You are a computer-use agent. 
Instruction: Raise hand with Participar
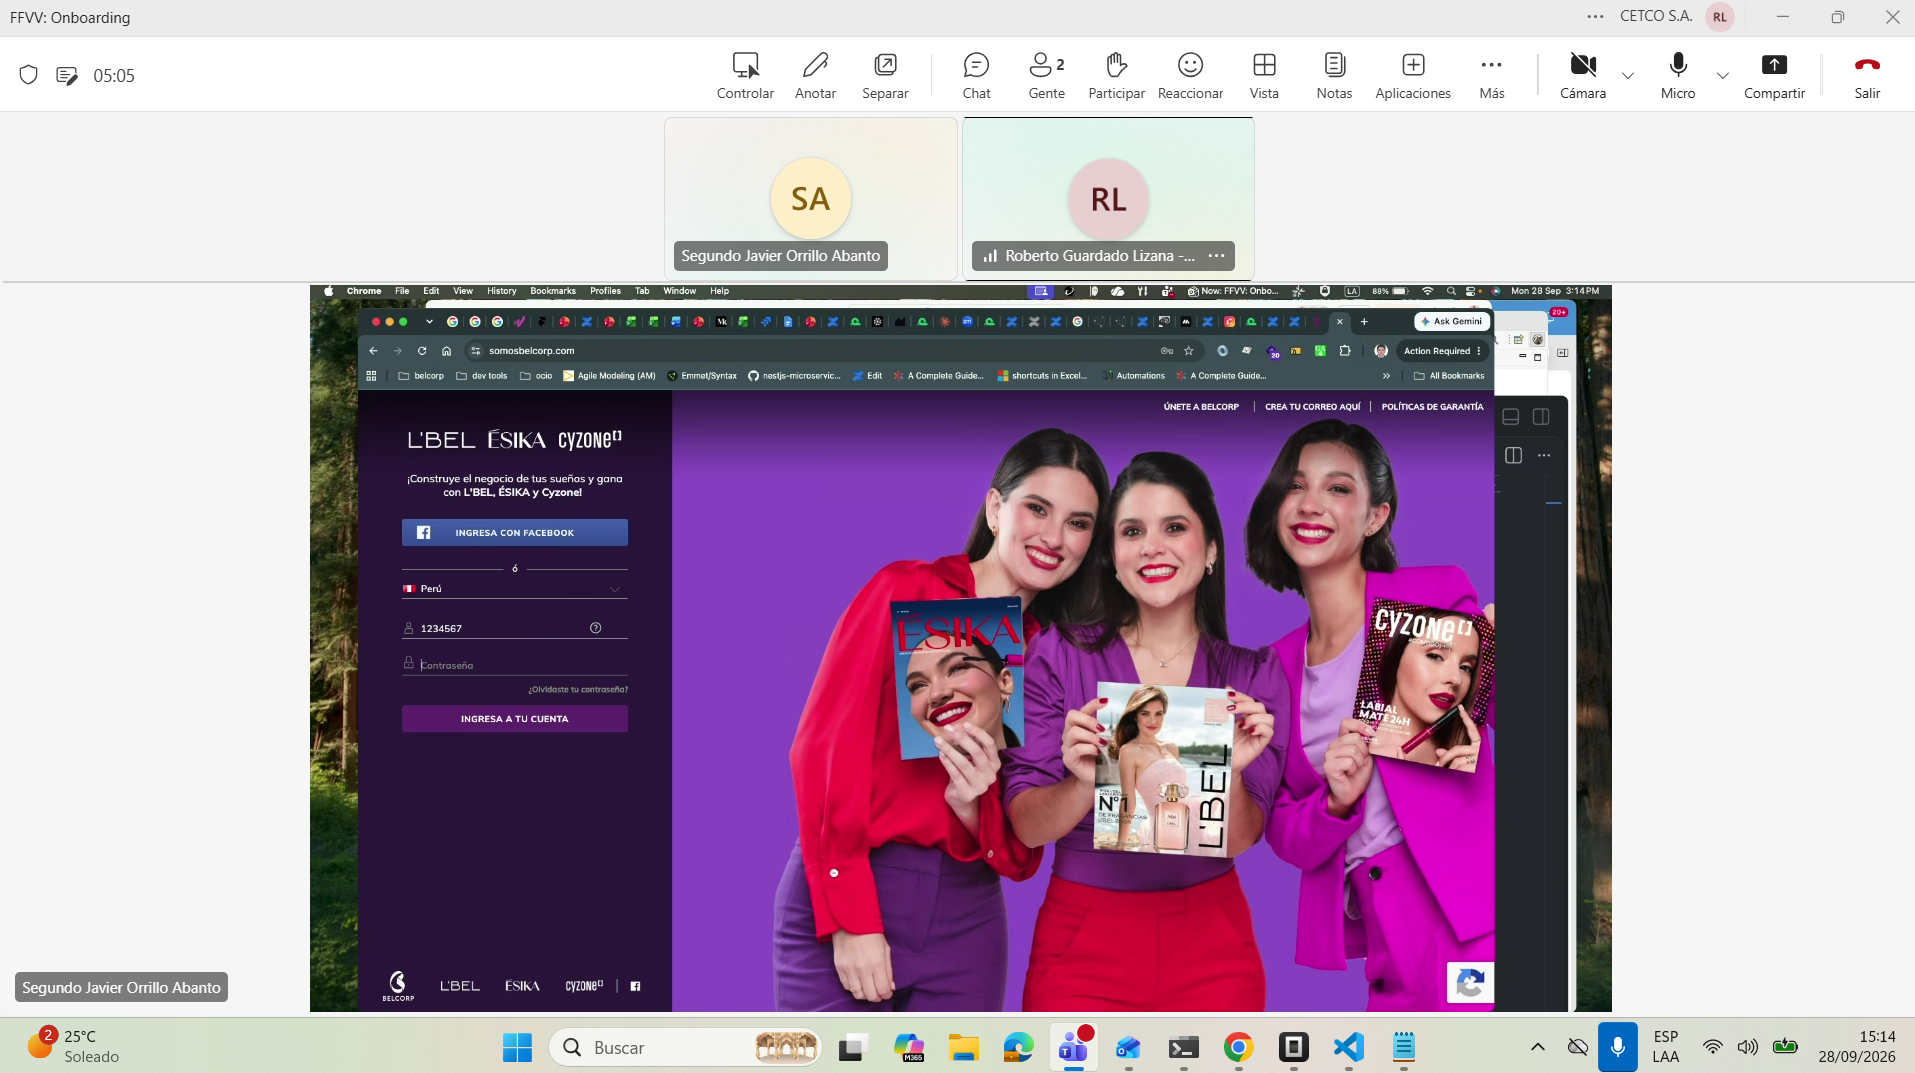click(x=1116, y=76)
